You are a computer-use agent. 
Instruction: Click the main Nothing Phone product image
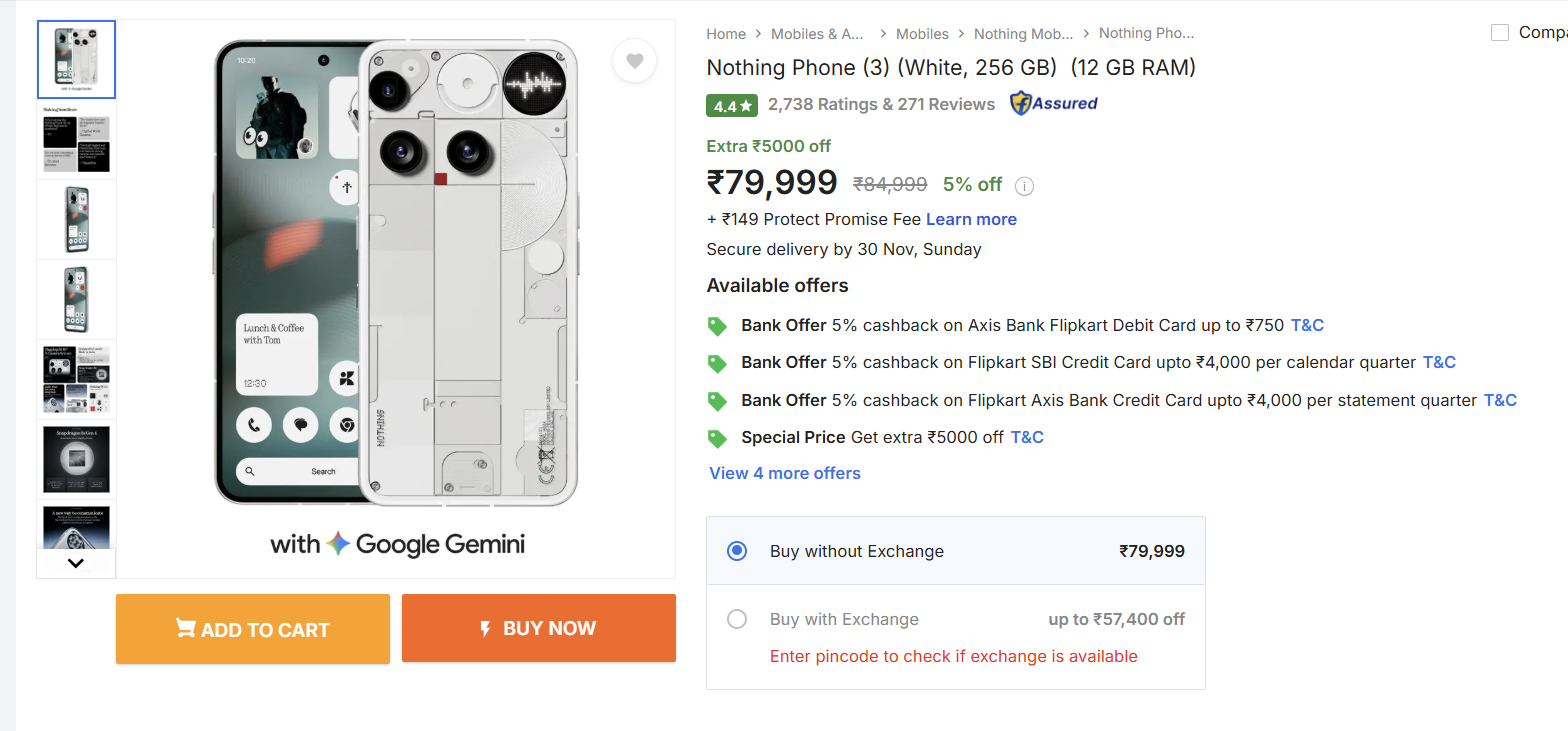[396, 272]
